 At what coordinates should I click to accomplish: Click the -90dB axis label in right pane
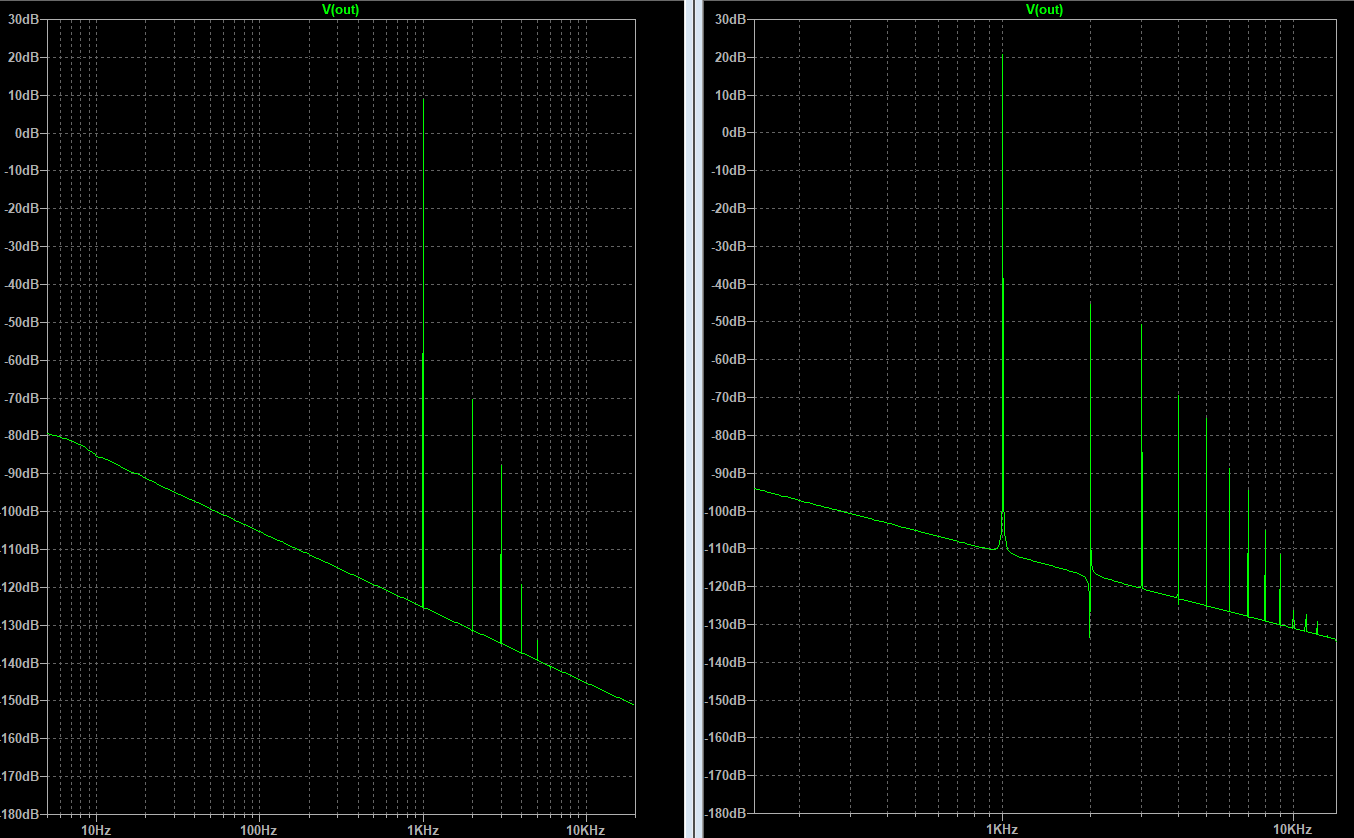(729, 473)
